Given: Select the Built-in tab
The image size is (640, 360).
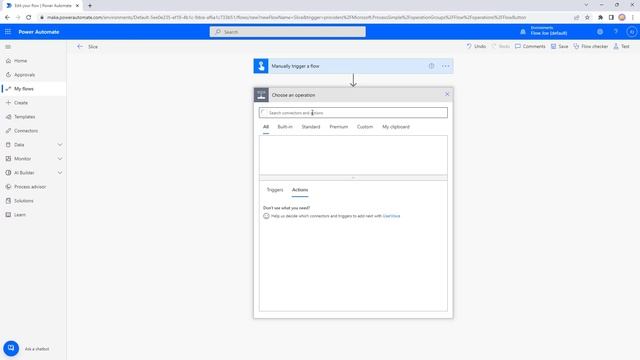Looking at the screenshot, I should coord(285,127).
